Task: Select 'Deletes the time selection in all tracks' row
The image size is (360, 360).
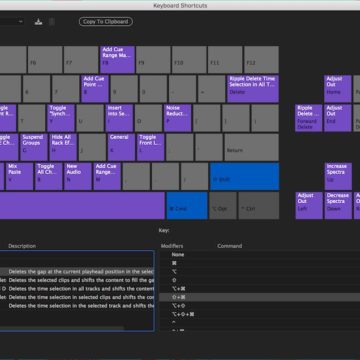Action: [77, 289]
